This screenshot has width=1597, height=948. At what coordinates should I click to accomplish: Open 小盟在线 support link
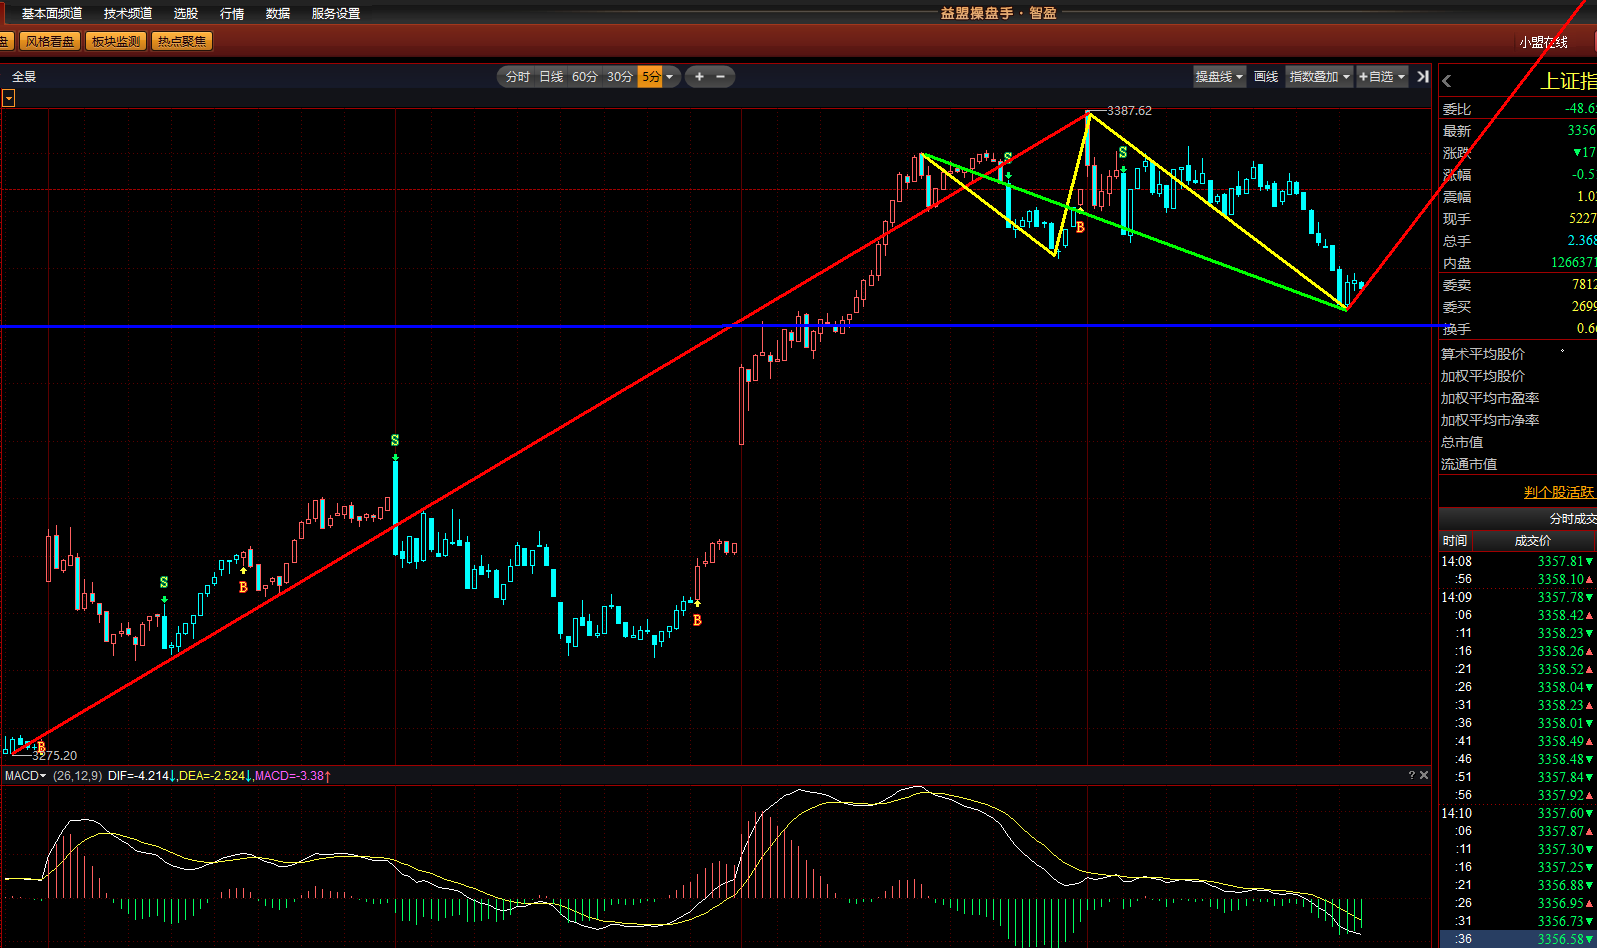tap(1543, 42)
